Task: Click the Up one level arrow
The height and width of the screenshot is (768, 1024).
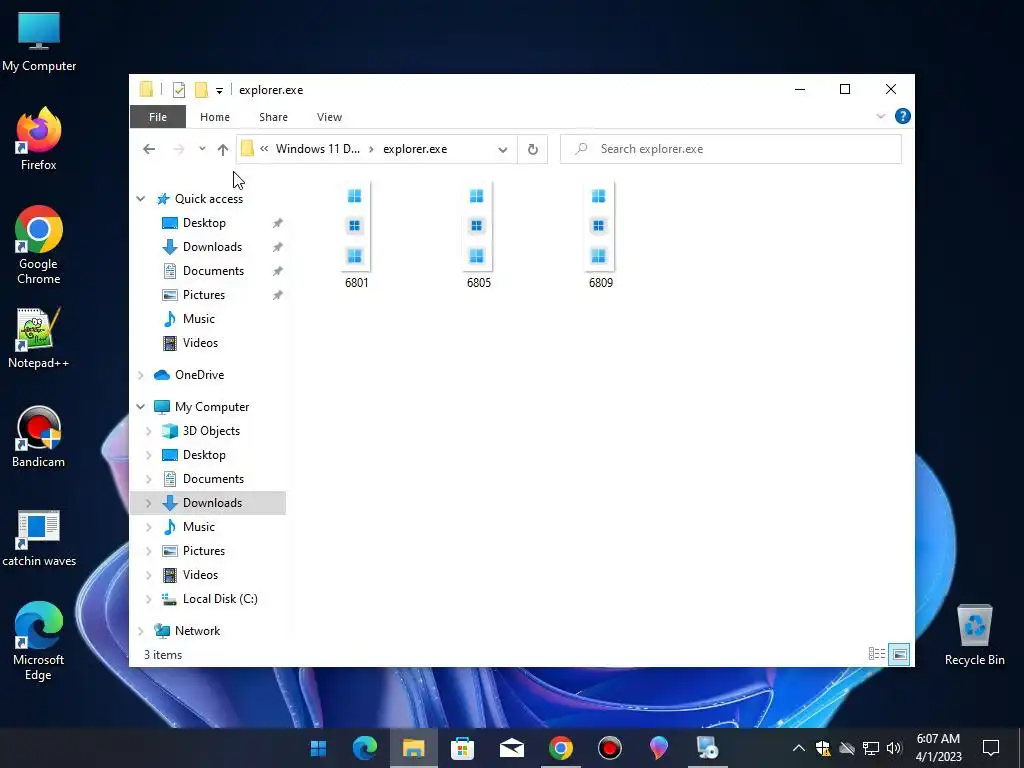Action: [x=223, y=149]
